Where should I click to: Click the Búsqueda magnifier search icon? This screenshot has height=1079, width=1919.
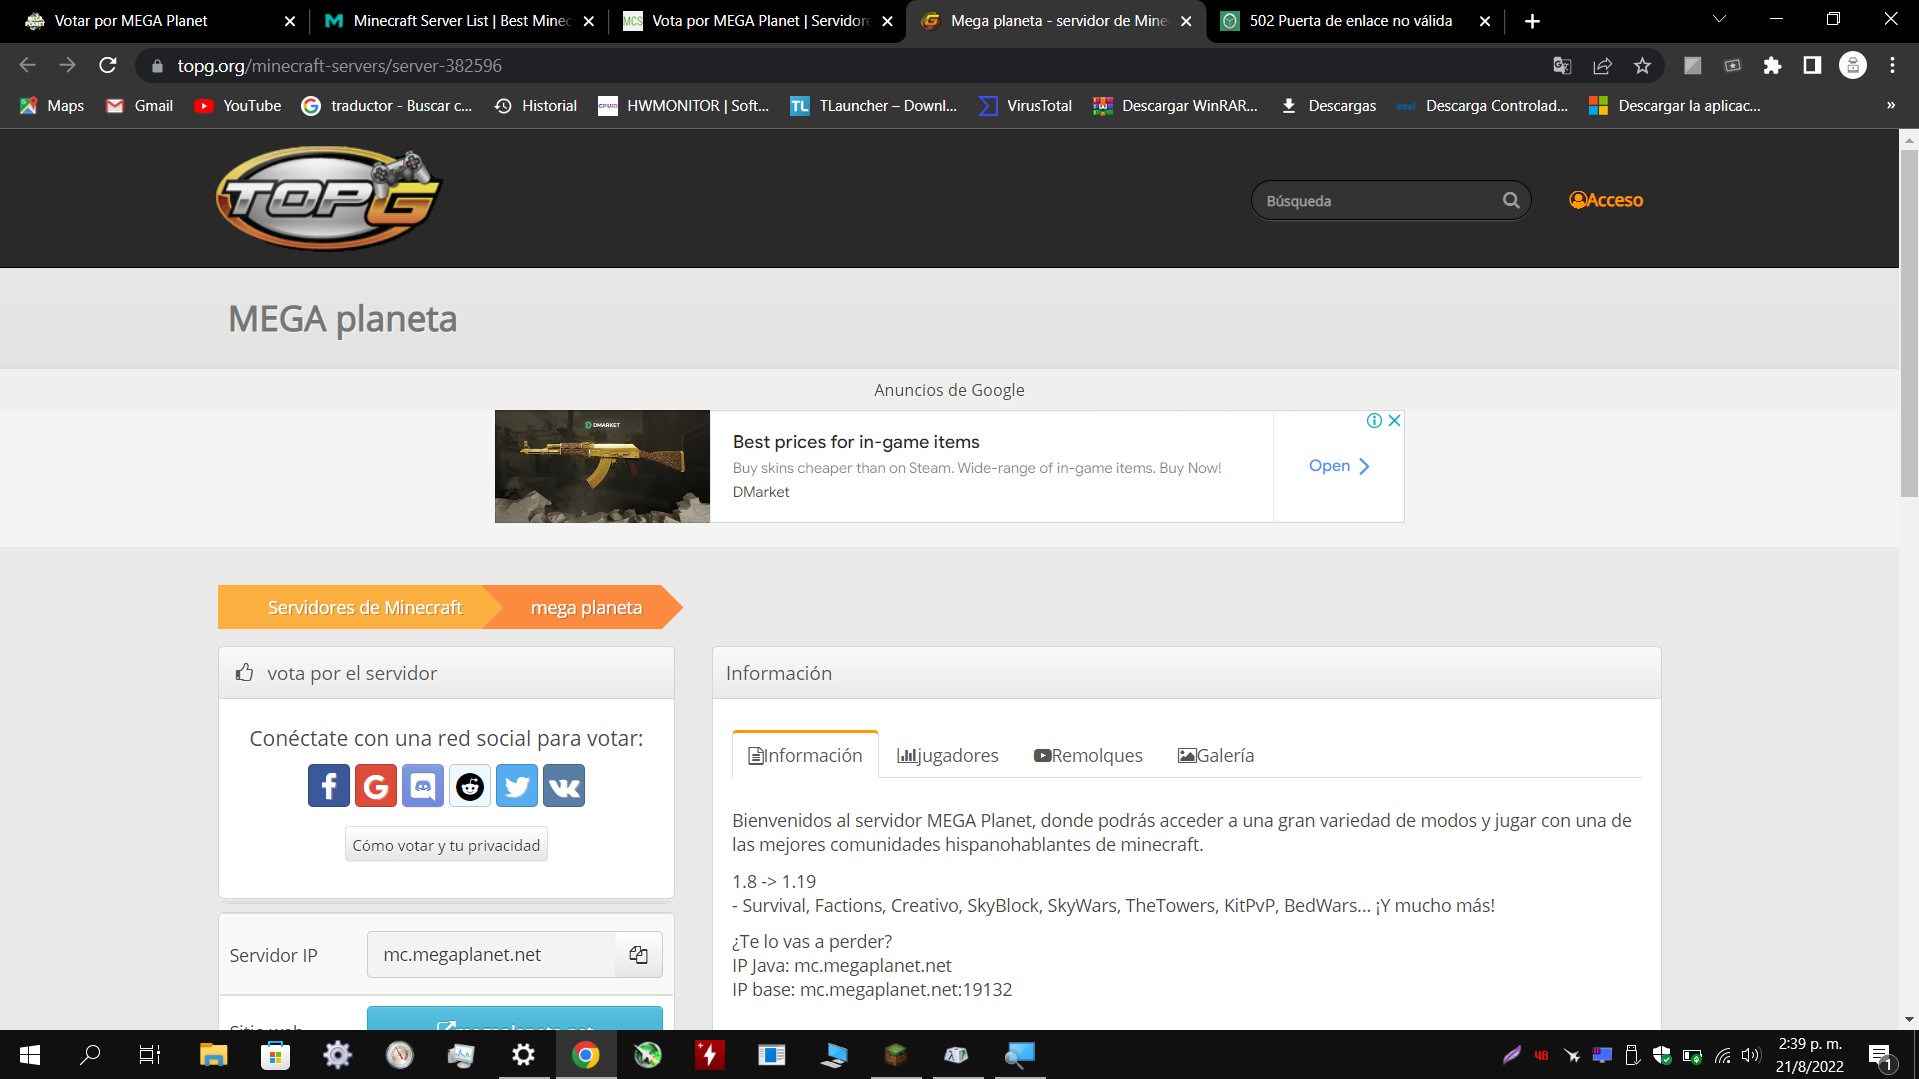pos(1510,200)
